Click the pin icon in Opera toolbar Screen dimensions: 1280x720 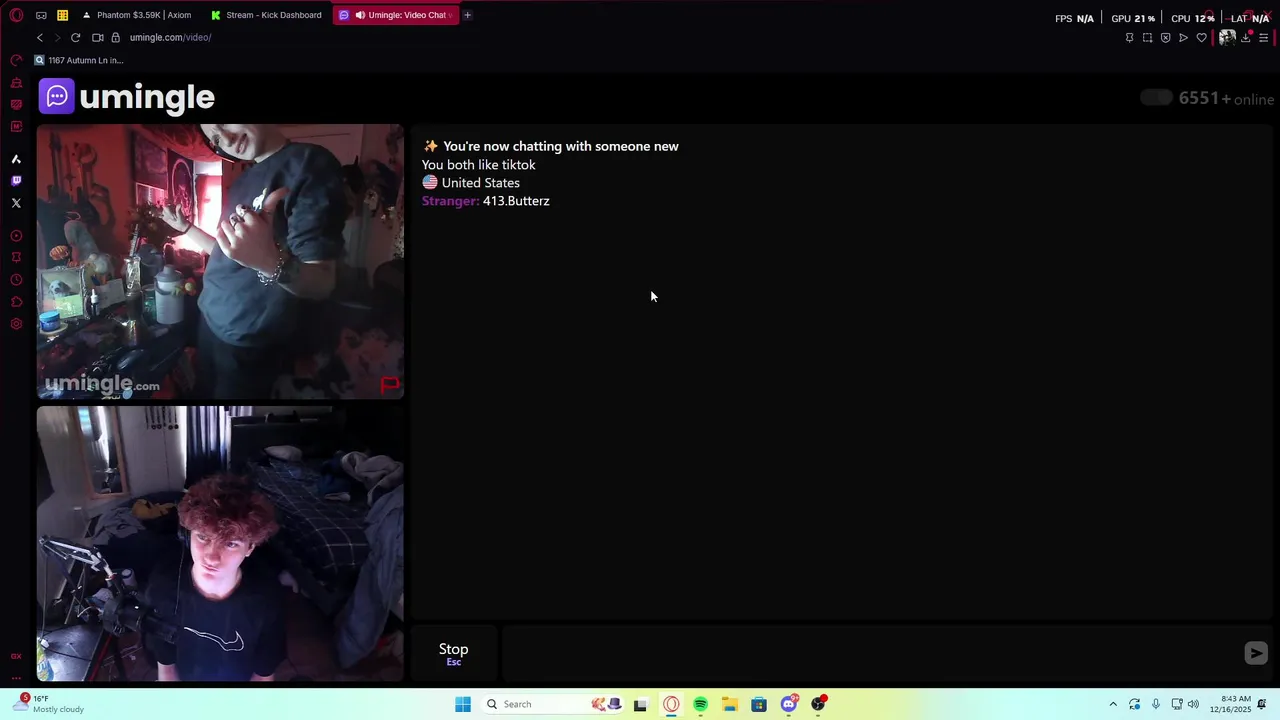[x=1129, y=38]
